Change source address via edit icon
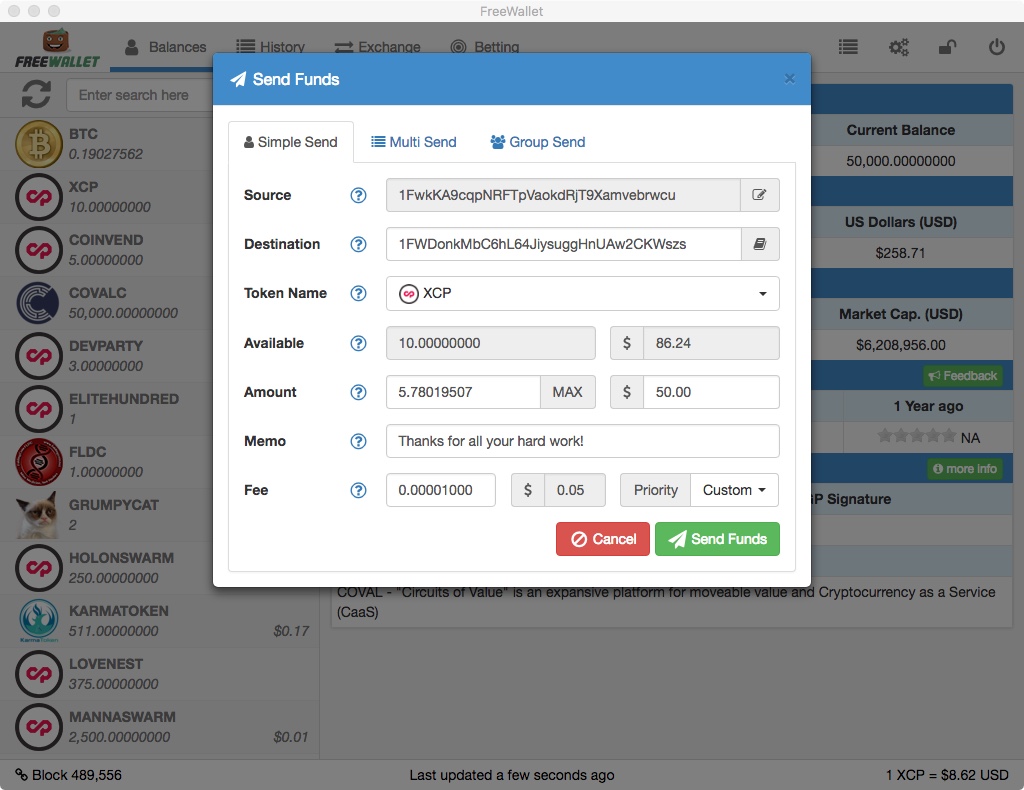This screenshot has height=790, width=1024. click(760, 195)
